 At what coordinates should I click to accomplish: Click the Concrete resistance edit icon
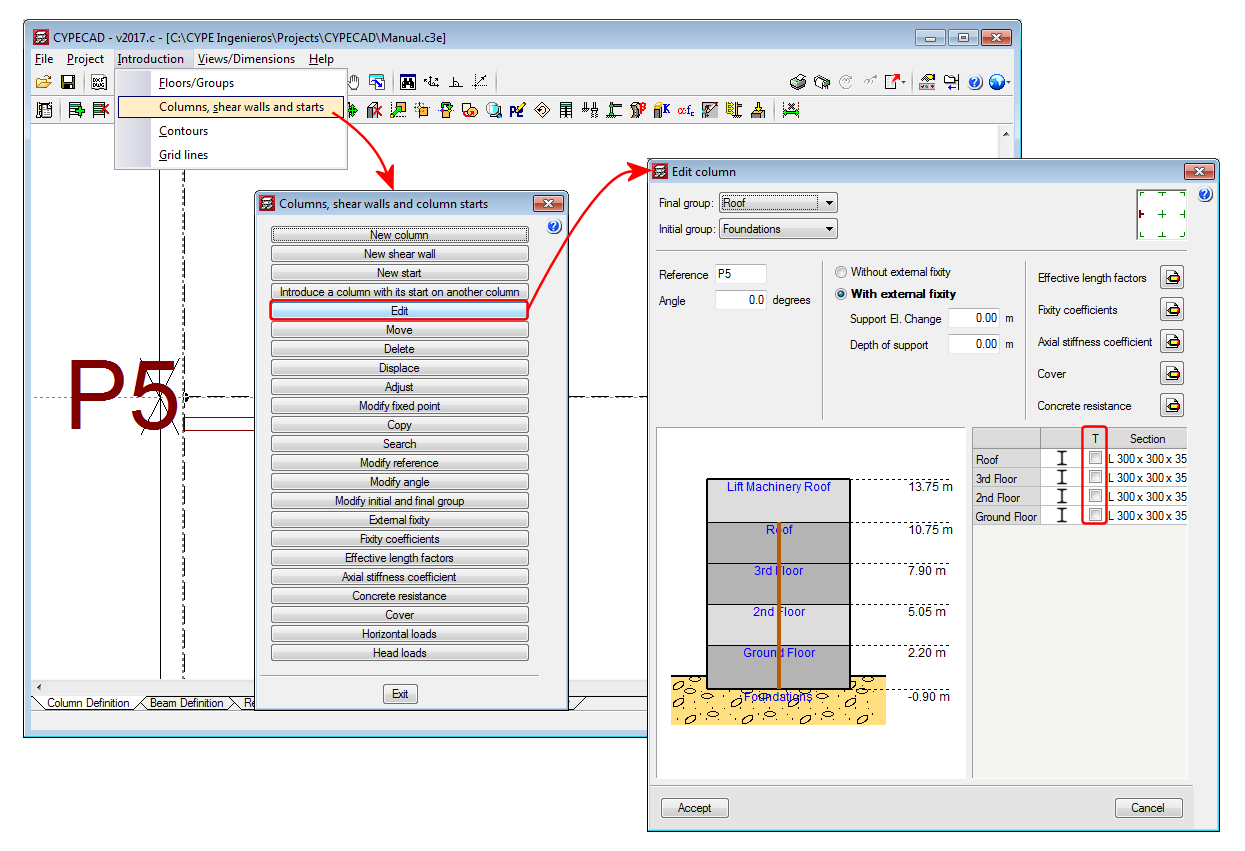tap(1171, 406)
